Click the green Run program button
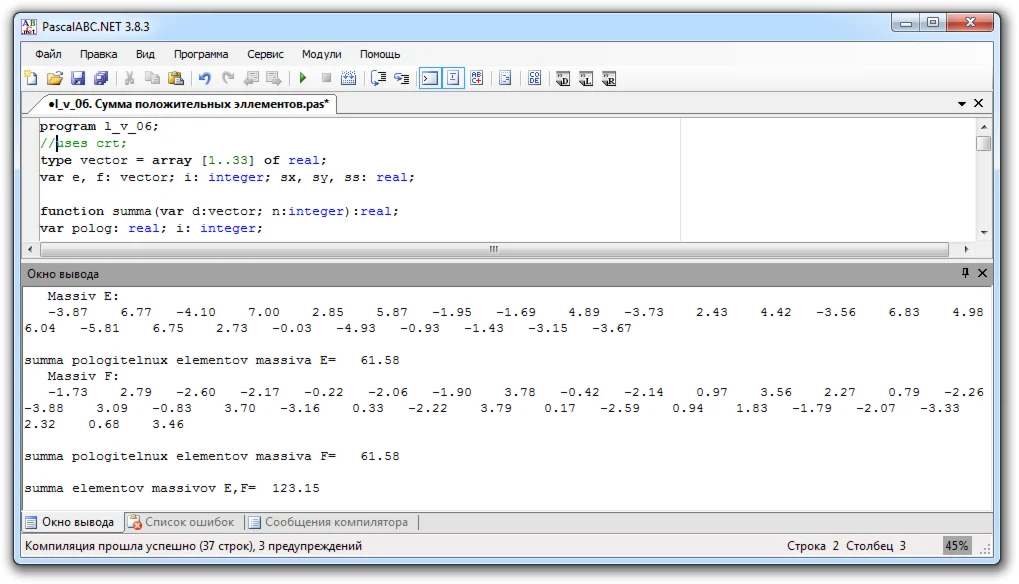This screenshot has width=1019, height=584. click(x=302, y=78)
